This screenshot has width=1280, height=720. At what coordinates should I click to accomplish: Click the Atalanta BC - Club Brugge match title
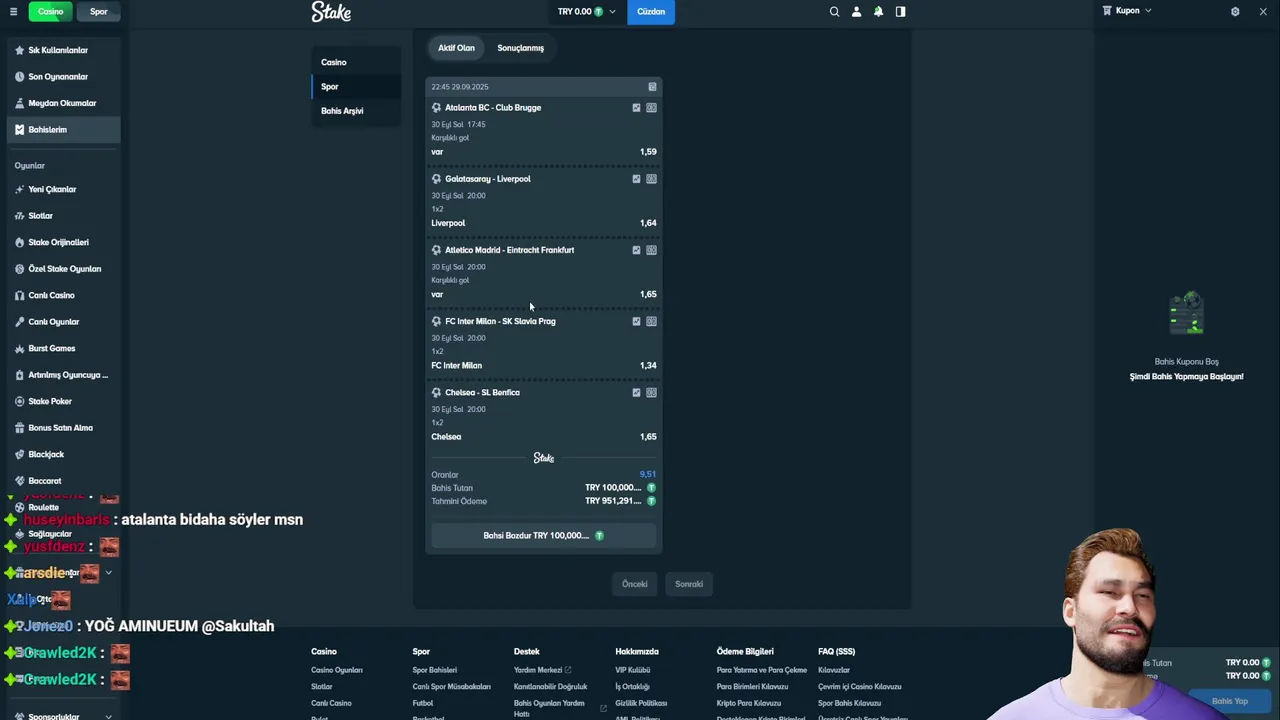493,108
